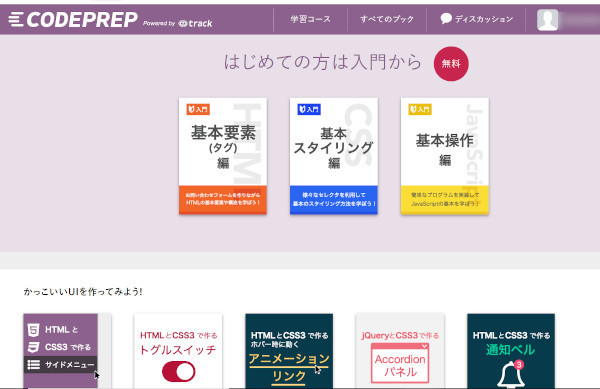
Task: Open the Accordion パネル book card
Action: click(x=400, y=351)
